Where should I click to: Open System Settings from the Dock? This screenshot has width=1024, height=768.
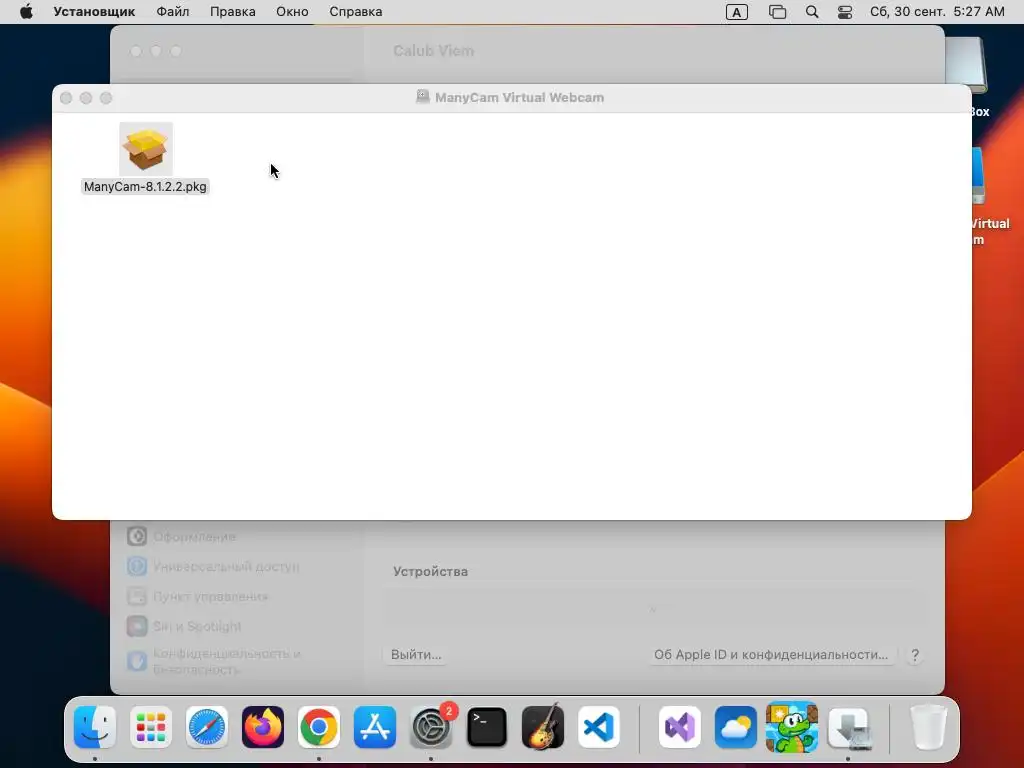431,727
